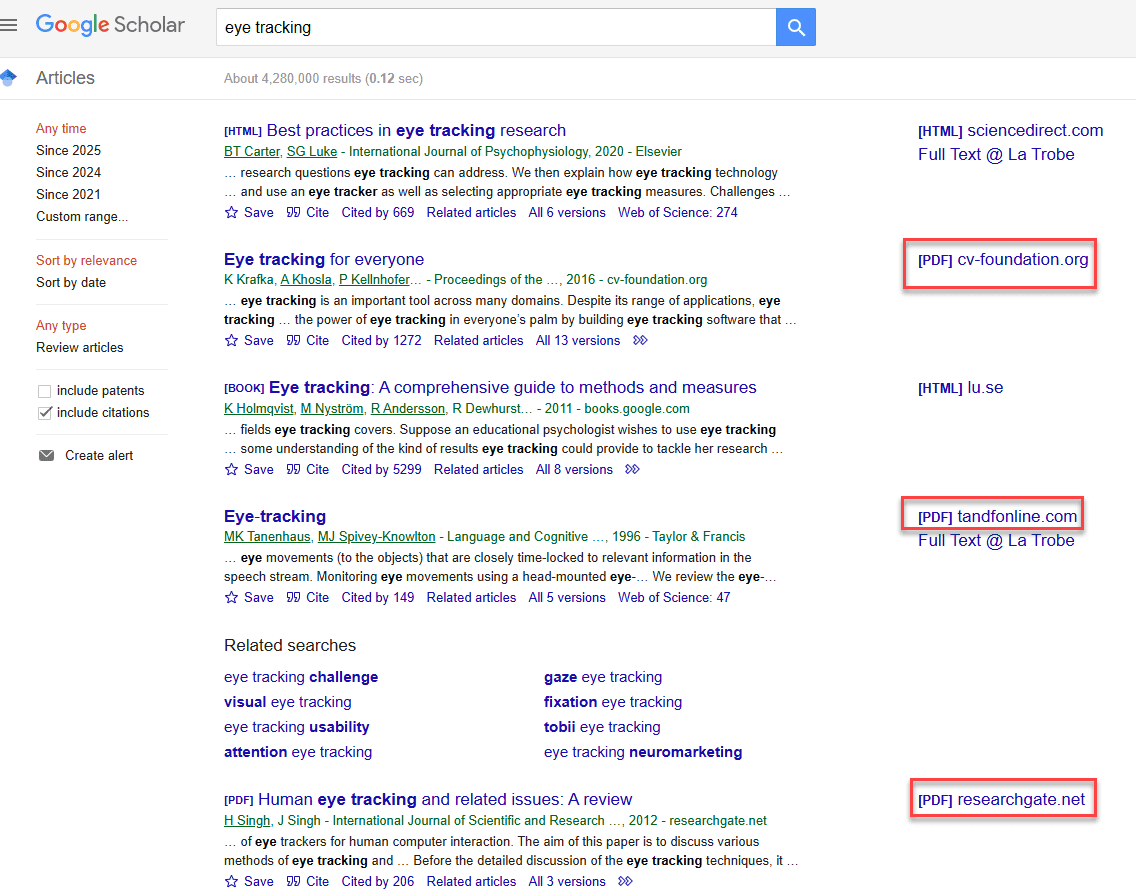
Task: Expand more links for Human eye tracking review
Action: coord(625,882)
